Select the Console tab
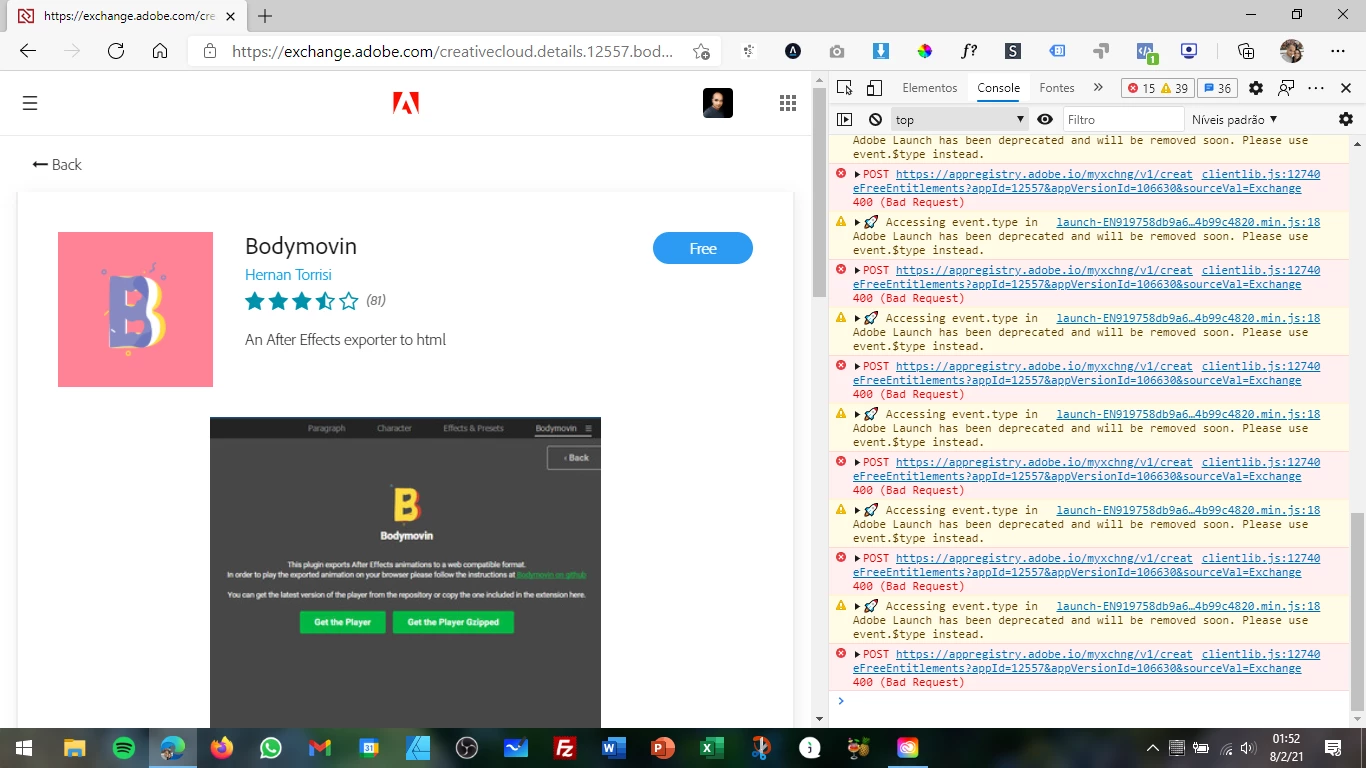The image size is (1366, 768). (x=998, y=88)
